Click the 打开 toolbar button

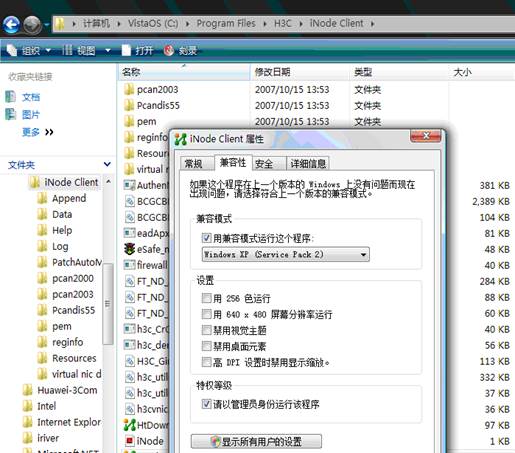click(x=138, y=51)
